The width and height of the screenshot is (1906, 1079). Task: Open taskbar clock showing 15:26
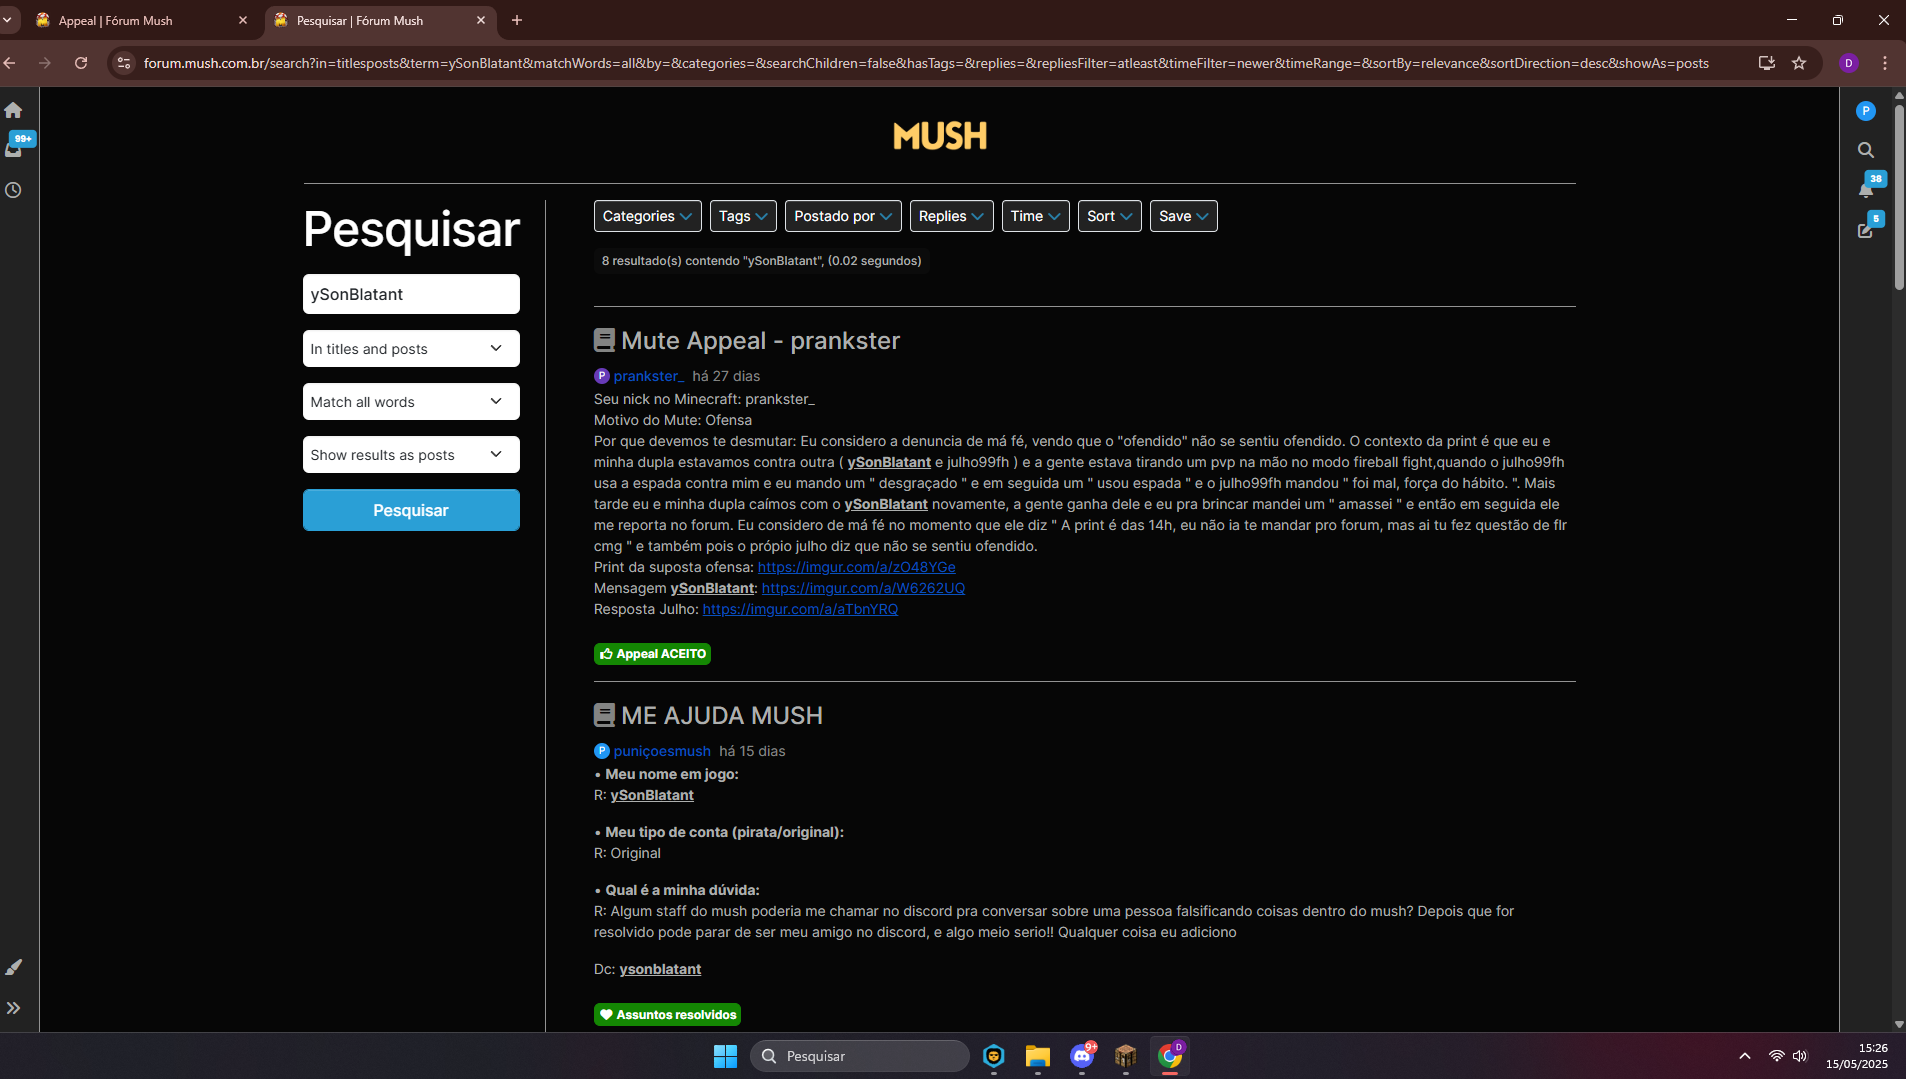(x=1857, y=1056)
